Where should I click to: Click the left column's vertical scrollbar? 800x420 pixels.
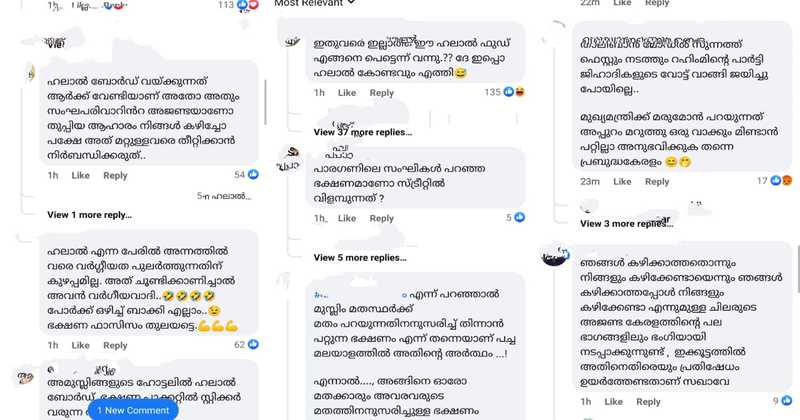(265, 102)
